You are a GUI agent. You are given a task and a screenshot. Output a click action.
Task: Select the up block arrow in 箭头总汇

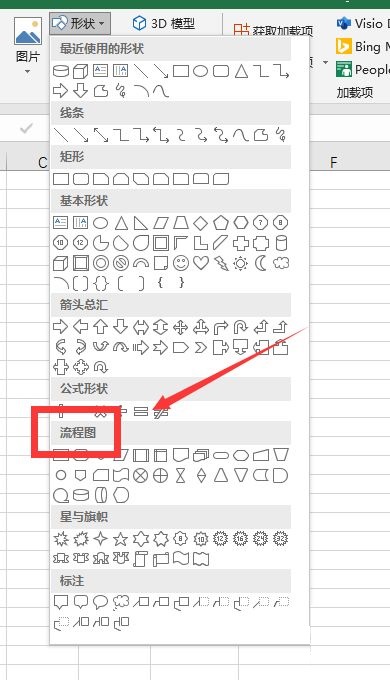click(x=101, y=327)
